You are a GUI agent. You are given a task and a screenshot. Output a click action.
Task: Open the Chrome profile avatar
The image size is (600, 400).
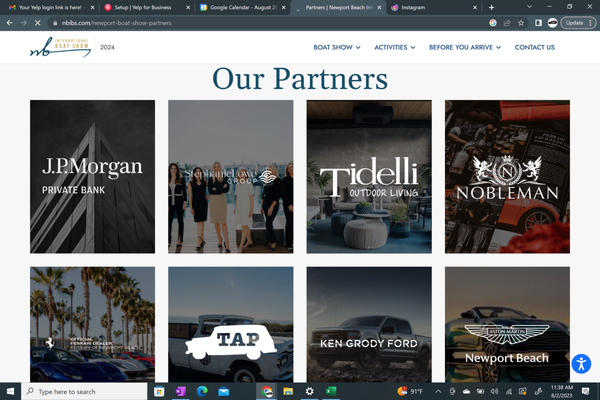tap(552, 23)
